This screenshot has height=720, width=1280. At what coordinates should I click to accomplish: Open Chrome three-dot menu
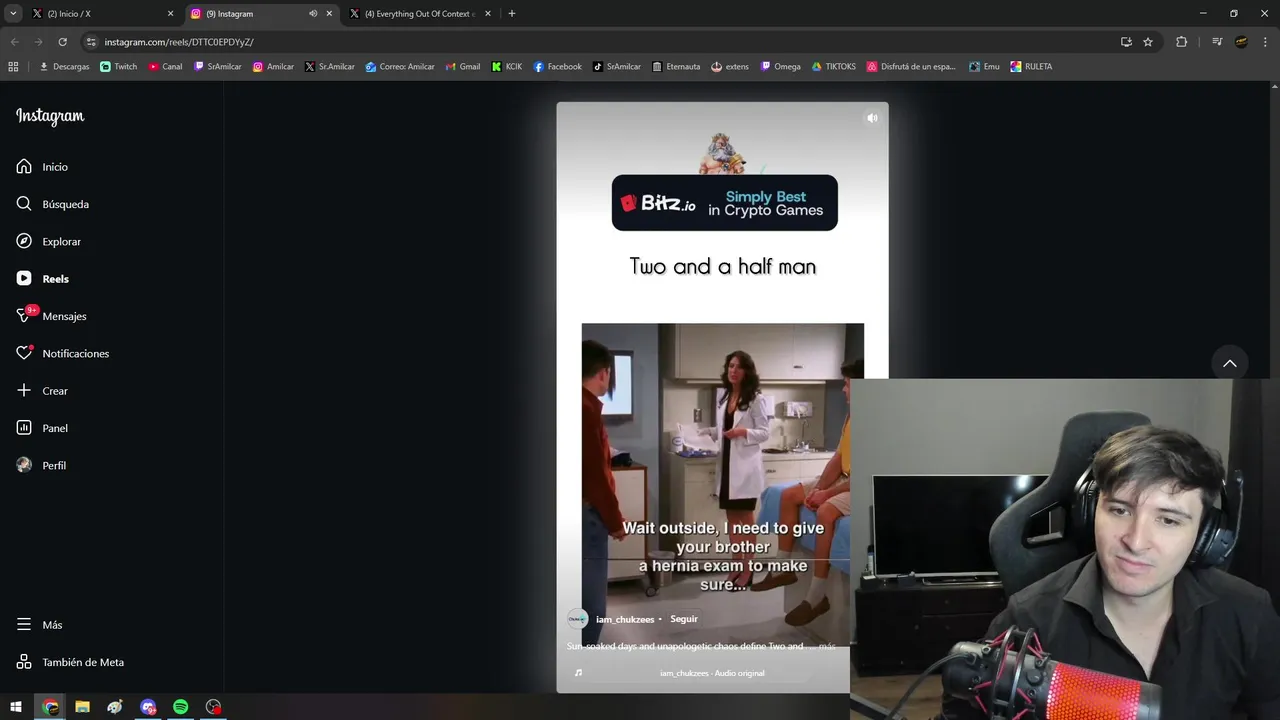1265,42
